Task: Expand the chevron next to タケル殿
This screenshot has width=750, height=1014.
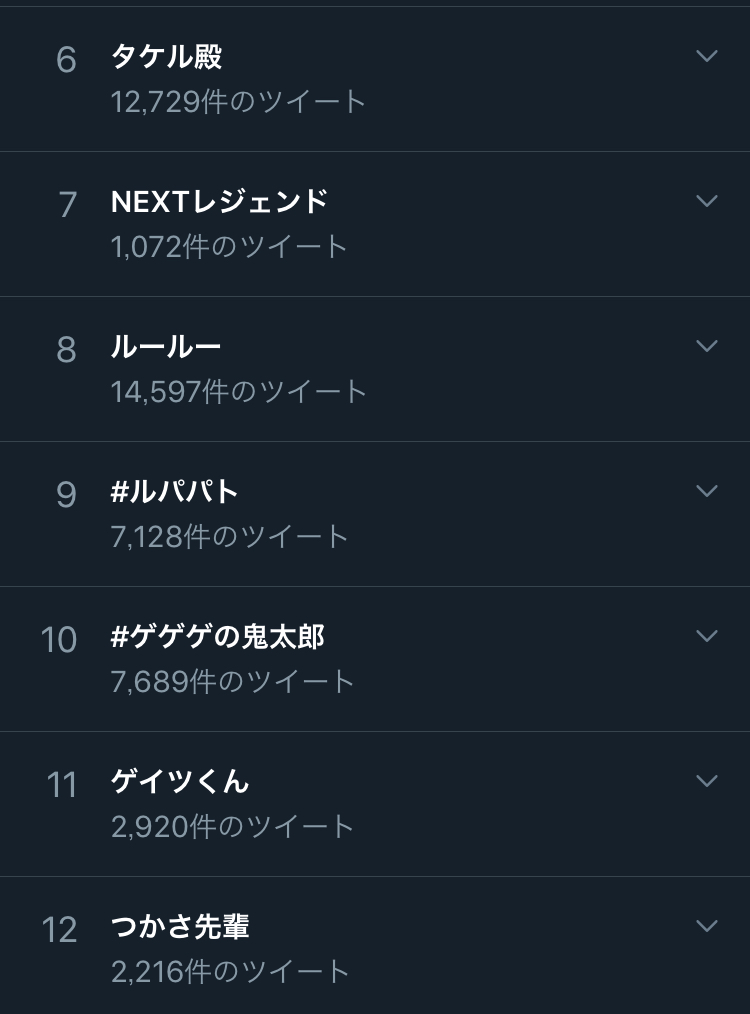Action: coord(707,57)
